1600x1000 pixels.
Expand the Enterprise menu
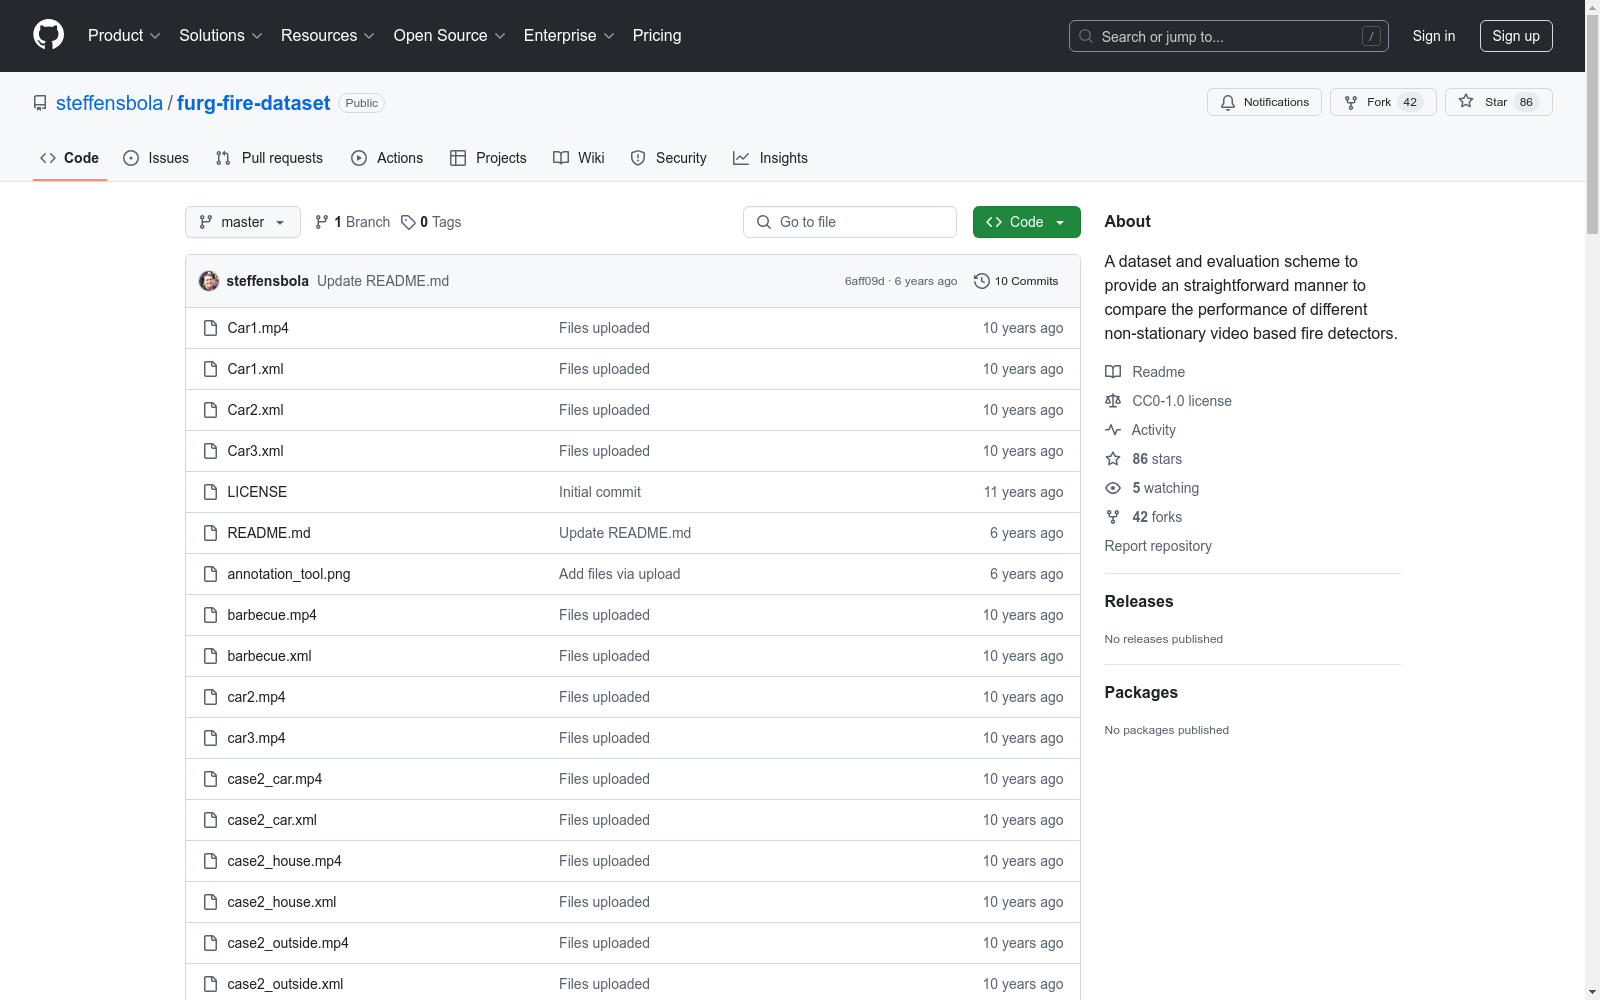click(569, 35)
